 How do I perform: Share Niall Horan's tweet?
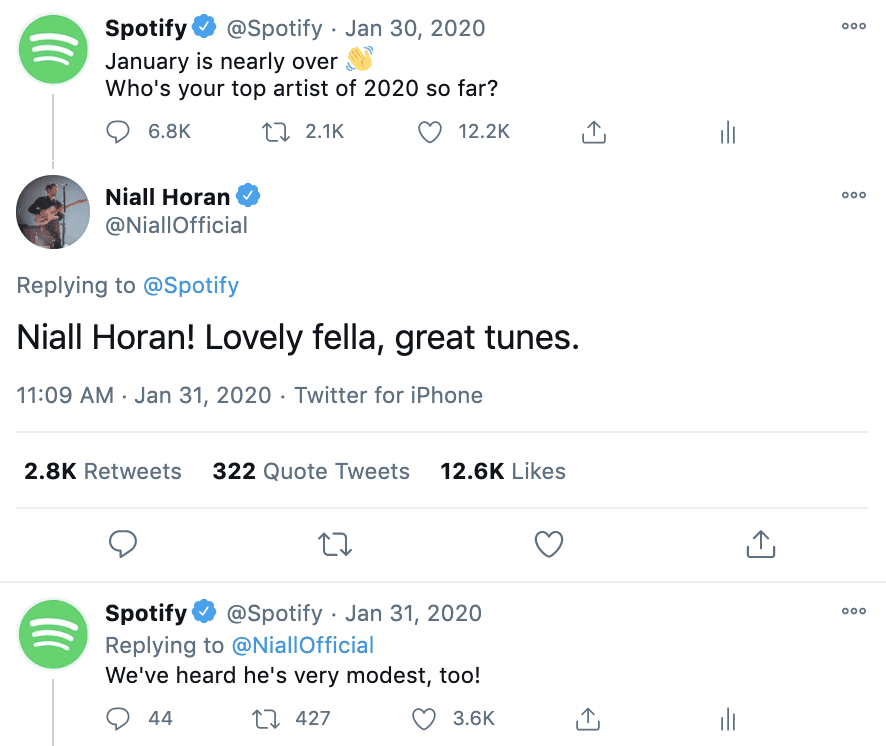coord(761,544)
